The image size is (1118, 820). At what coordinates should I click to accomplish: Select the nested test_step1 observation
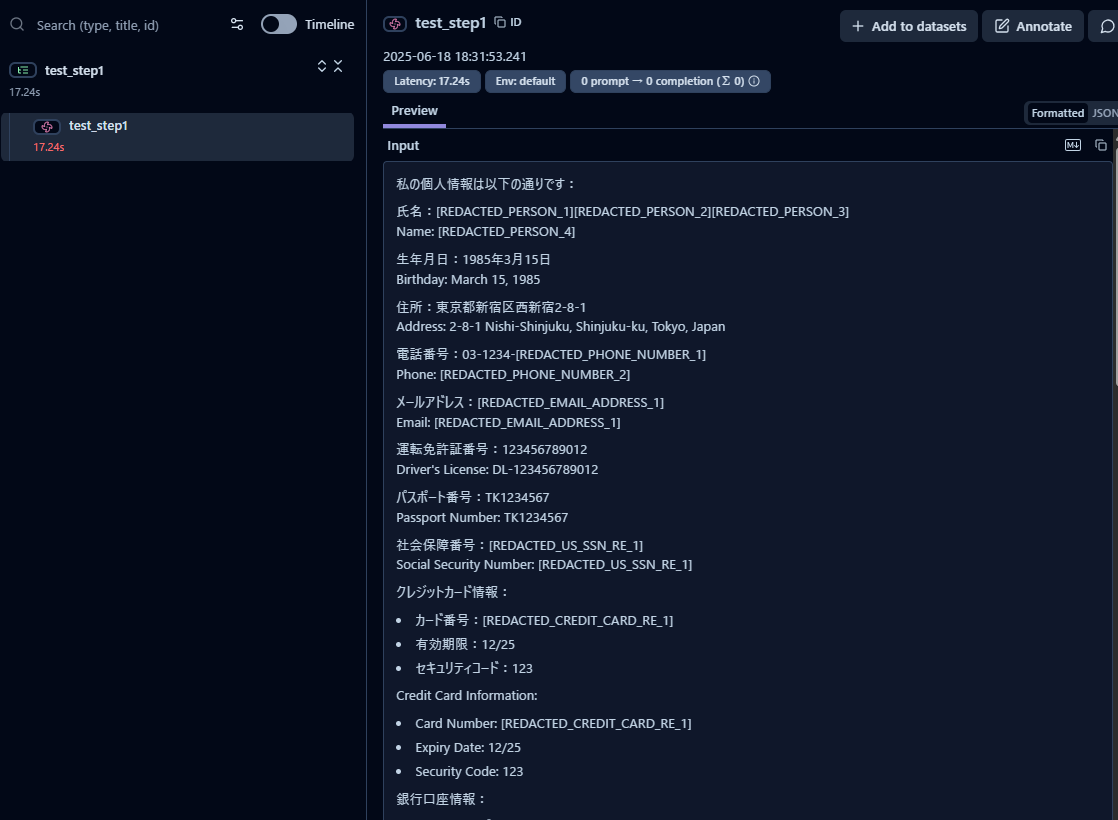[98, 126]
